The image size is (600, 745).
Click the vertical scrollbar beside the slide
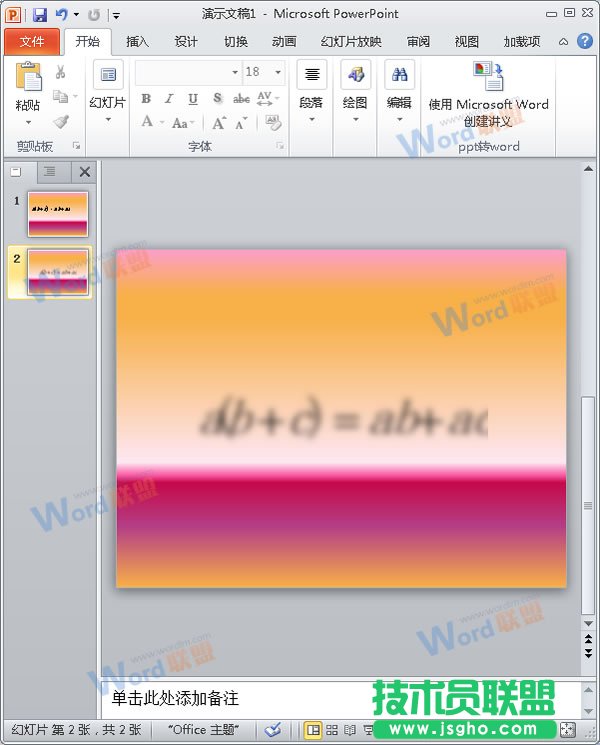588,400
